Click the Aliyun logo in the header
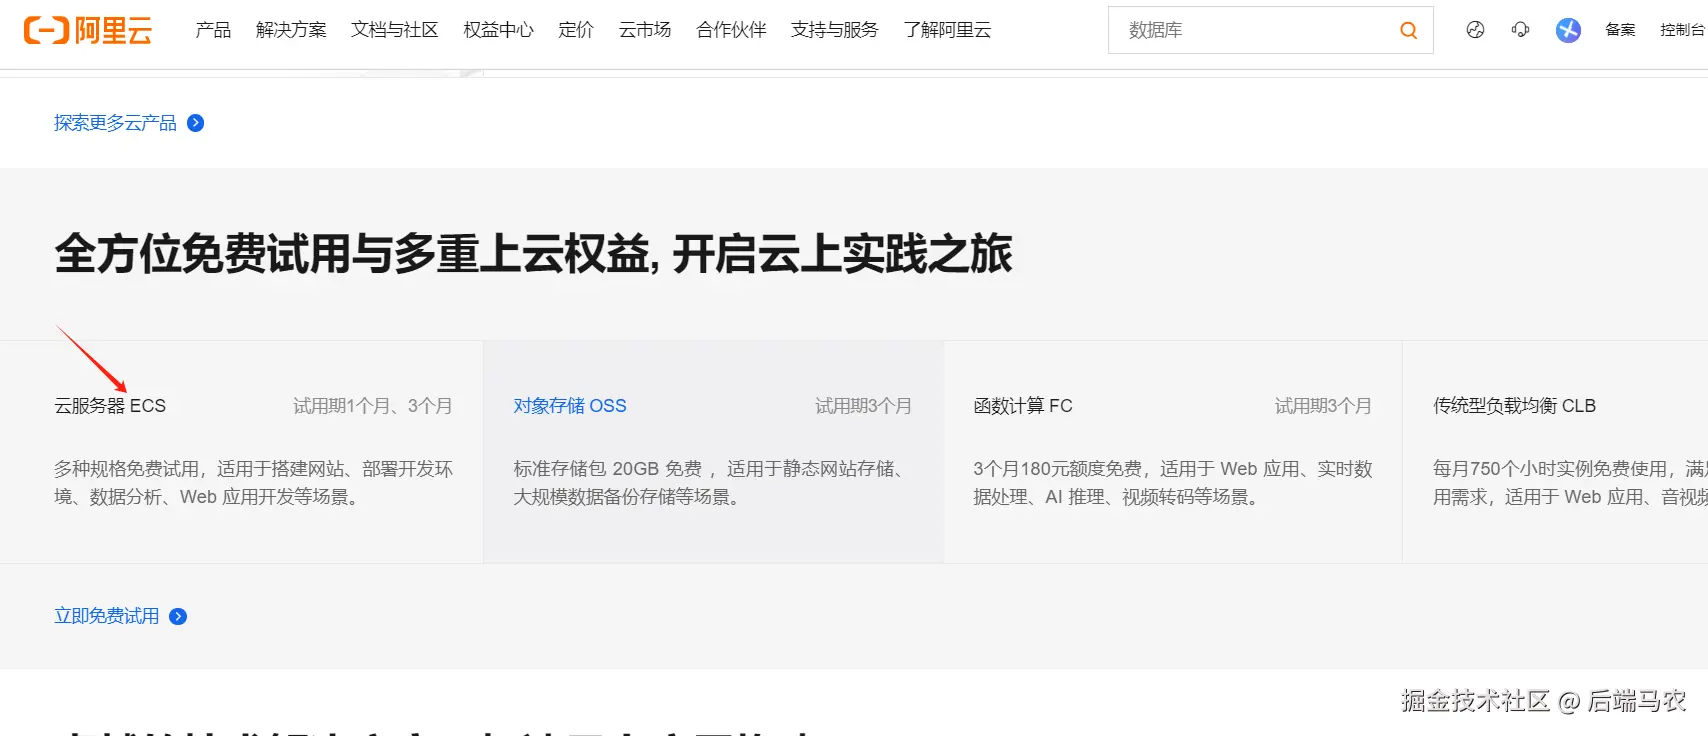The height and width of the screenshot is (736, 1708). (88, 30)
